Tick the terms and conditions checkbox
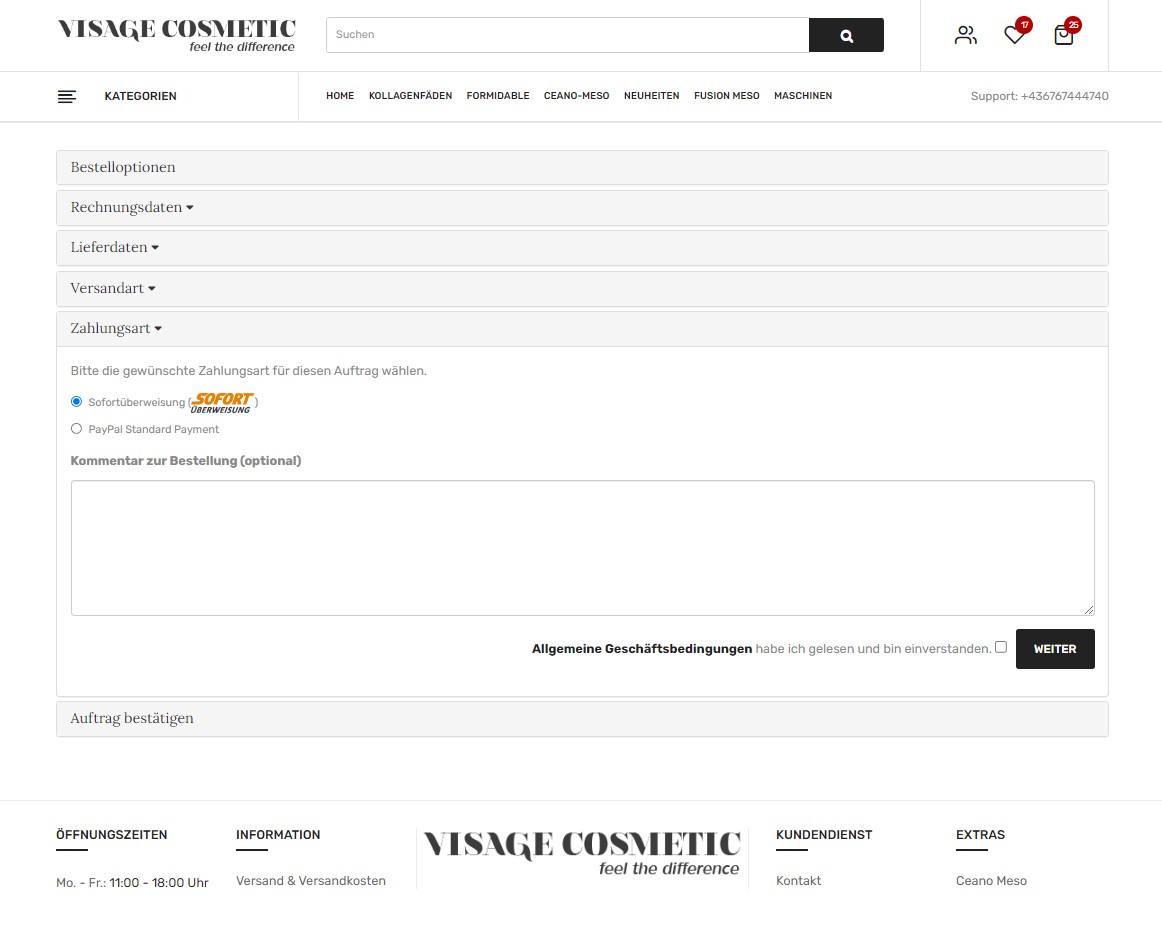This screenshot has width=1162, height=931. tap(1001, 647)
